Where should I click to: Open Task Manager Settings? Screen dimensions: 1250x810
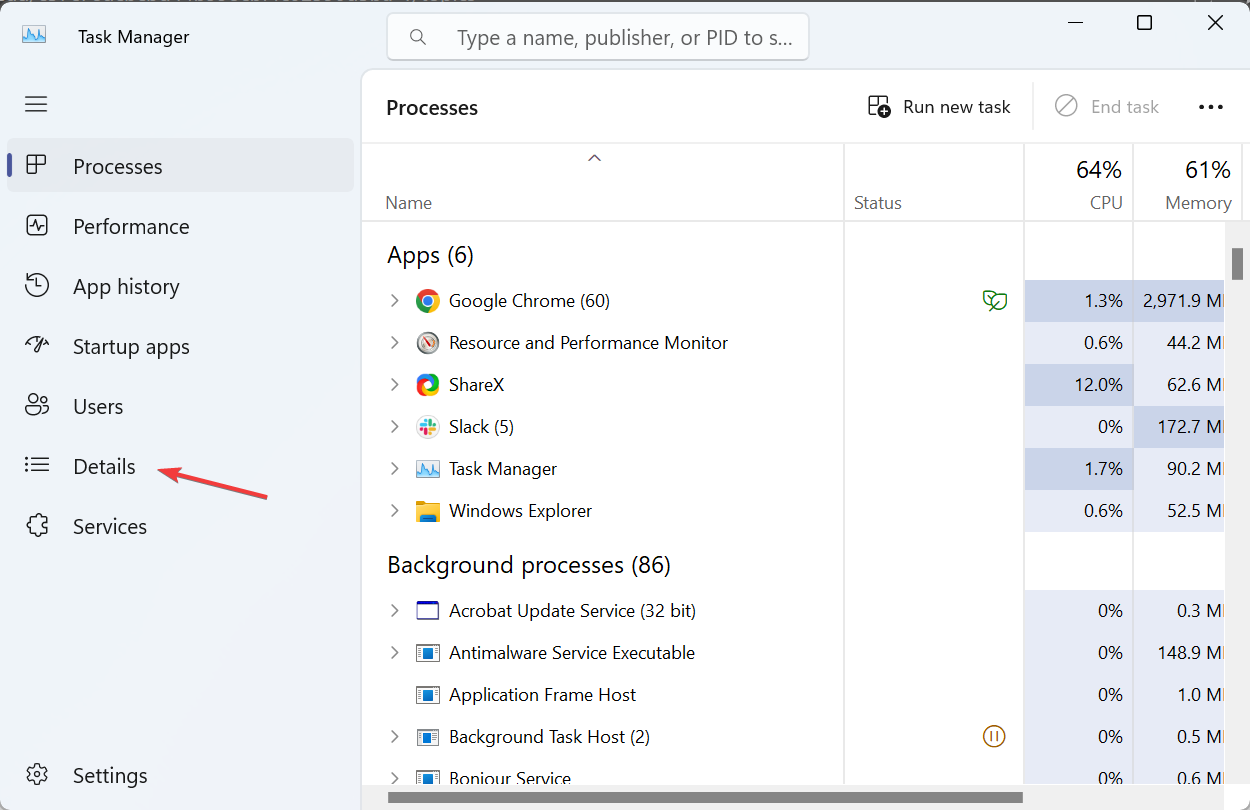(180, 775)
